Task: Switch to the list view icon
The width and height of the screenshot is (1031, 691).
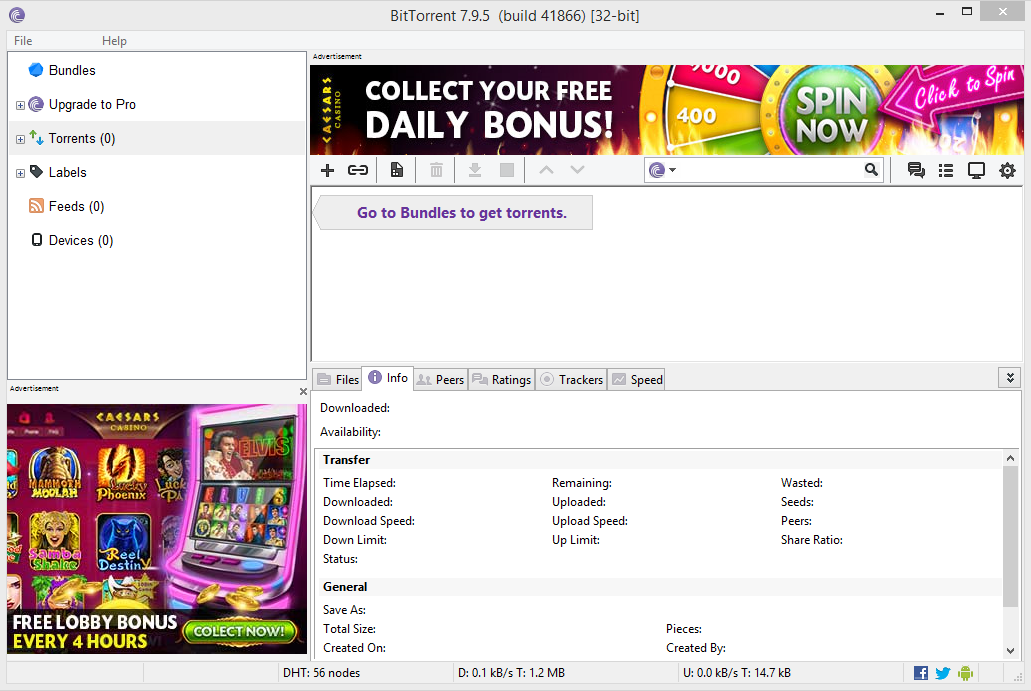Action: point(946,171)
